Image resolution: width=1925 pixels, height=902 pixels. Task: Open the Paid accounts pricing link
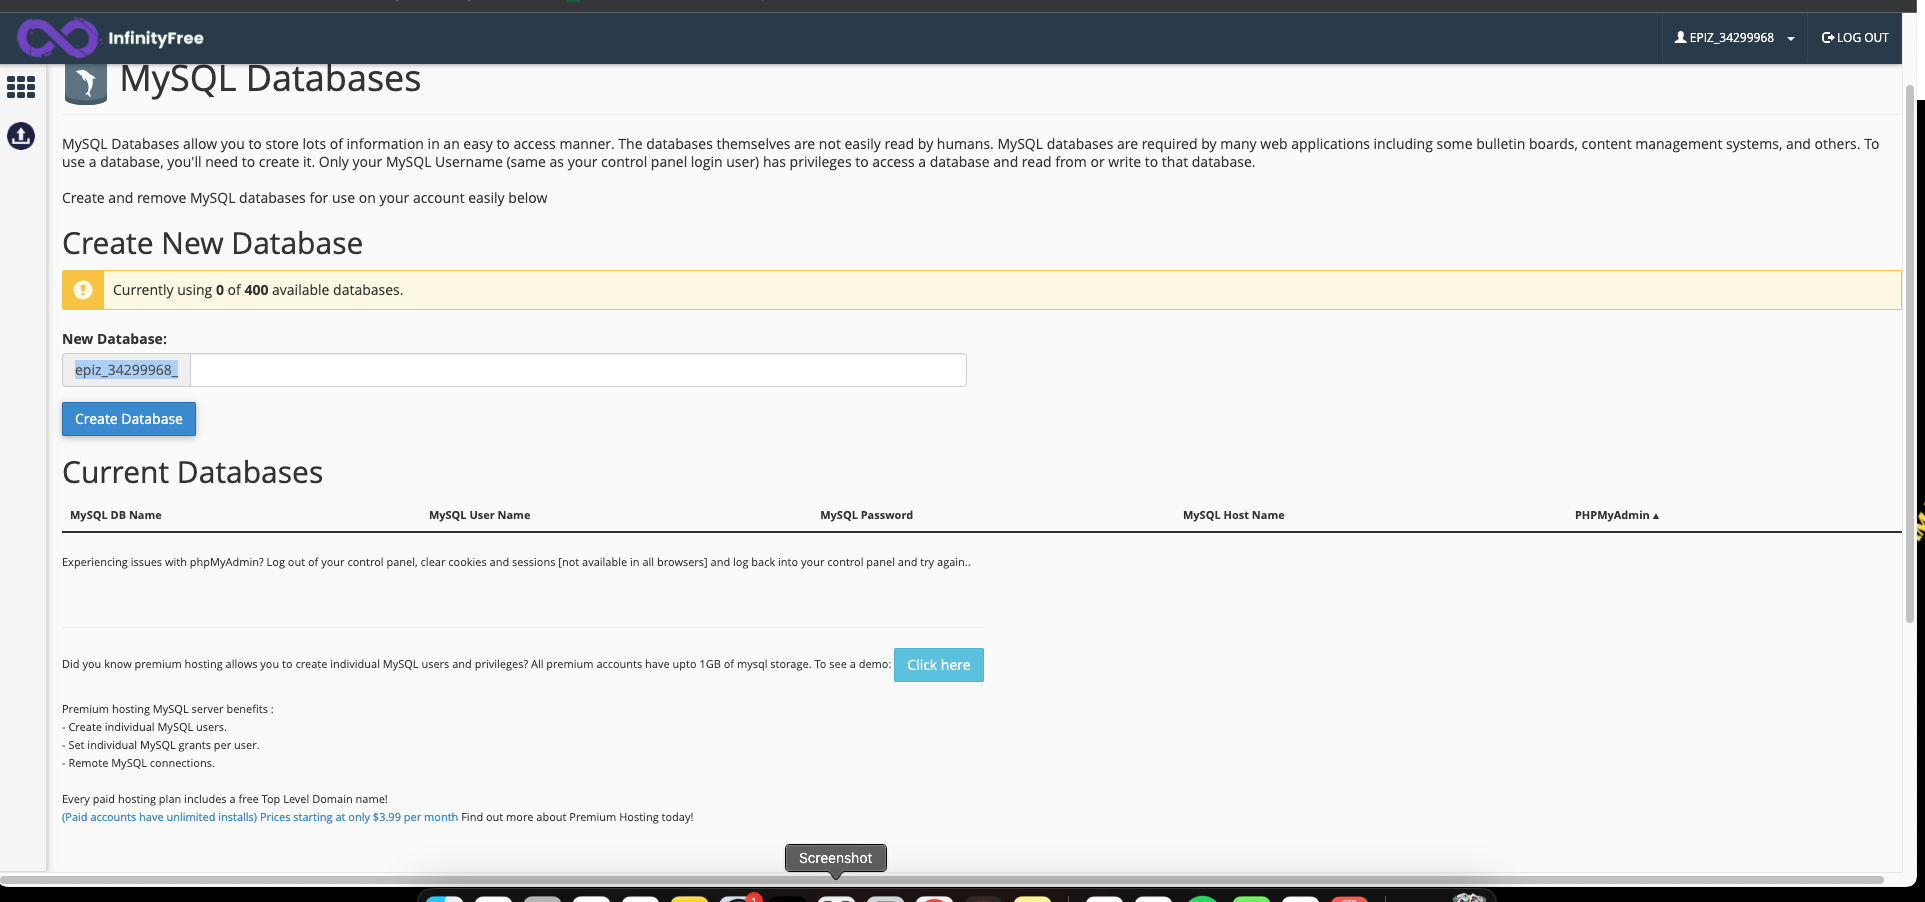(x=260, y=817)
